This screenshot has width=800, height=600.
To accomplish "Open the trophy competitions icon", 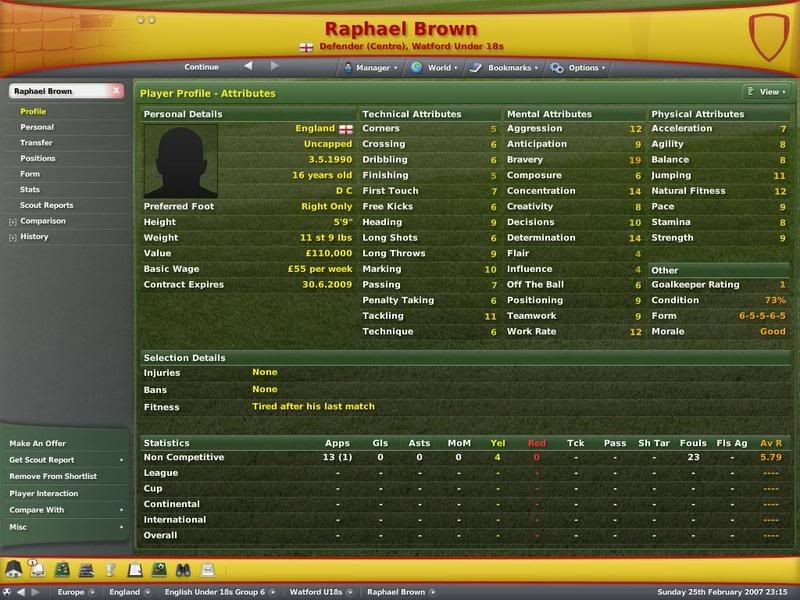I will [x=110, y=569].
